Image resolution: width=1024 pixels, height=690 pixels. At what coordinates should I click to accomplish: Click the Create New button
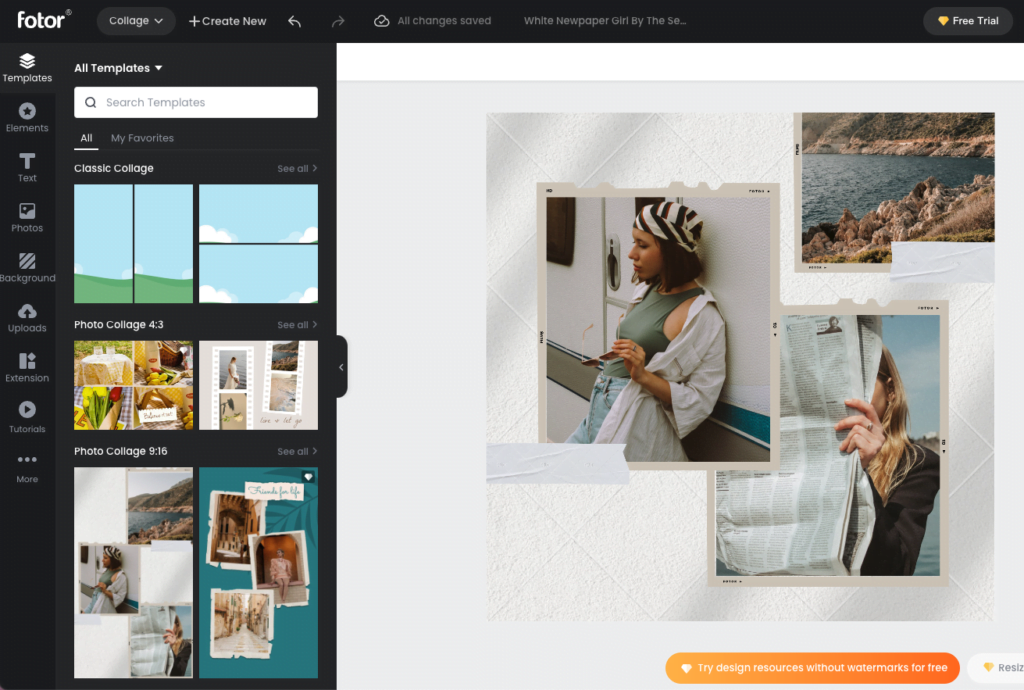[x=227, y=20]
